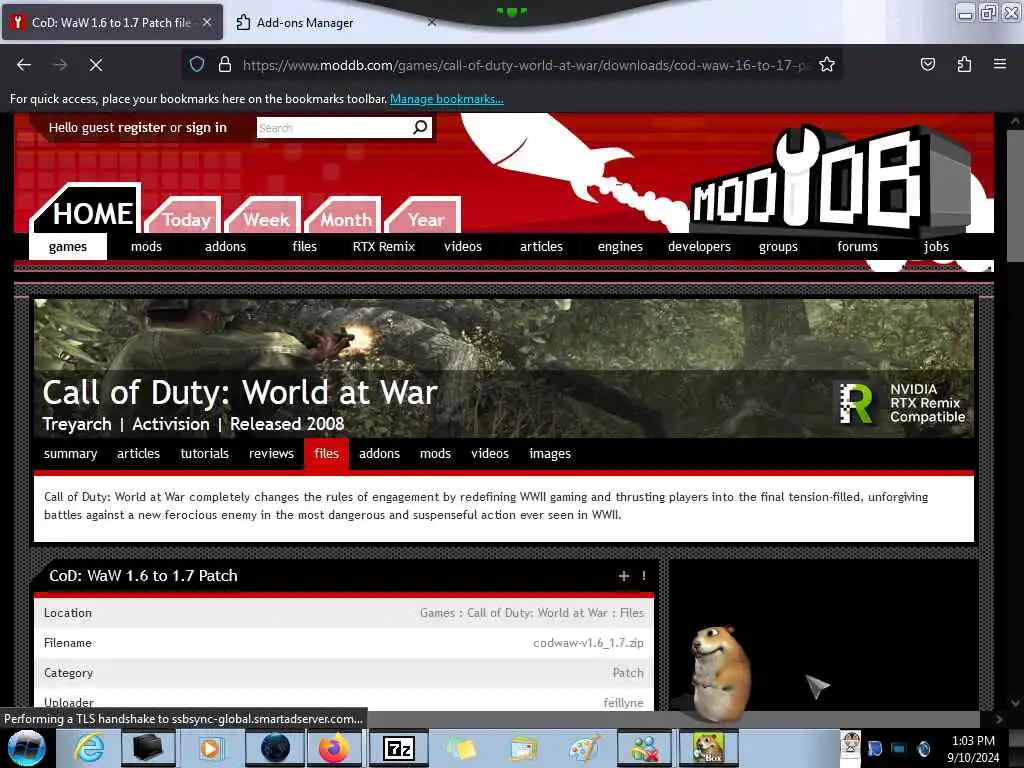Open the game's summary tab
This screenshot has height=768, width=1024.
pyautogui.click(x=71, y=454)
